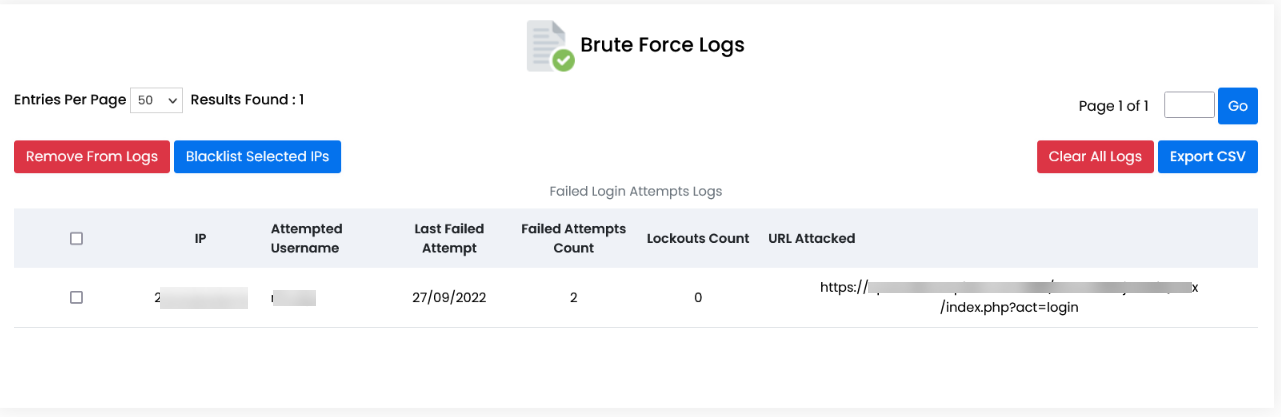Click the Remove From Logs button

[x=92, y=157]
